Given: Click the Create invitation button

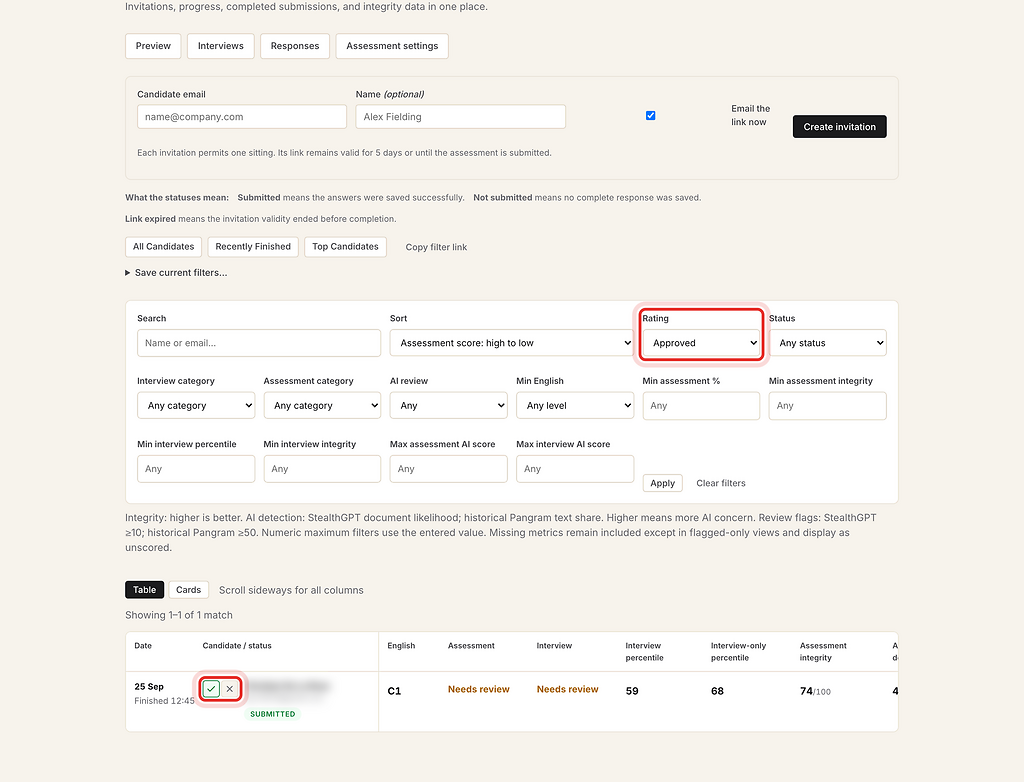Looking at the screenshot, I should click(x=839, y=127).
